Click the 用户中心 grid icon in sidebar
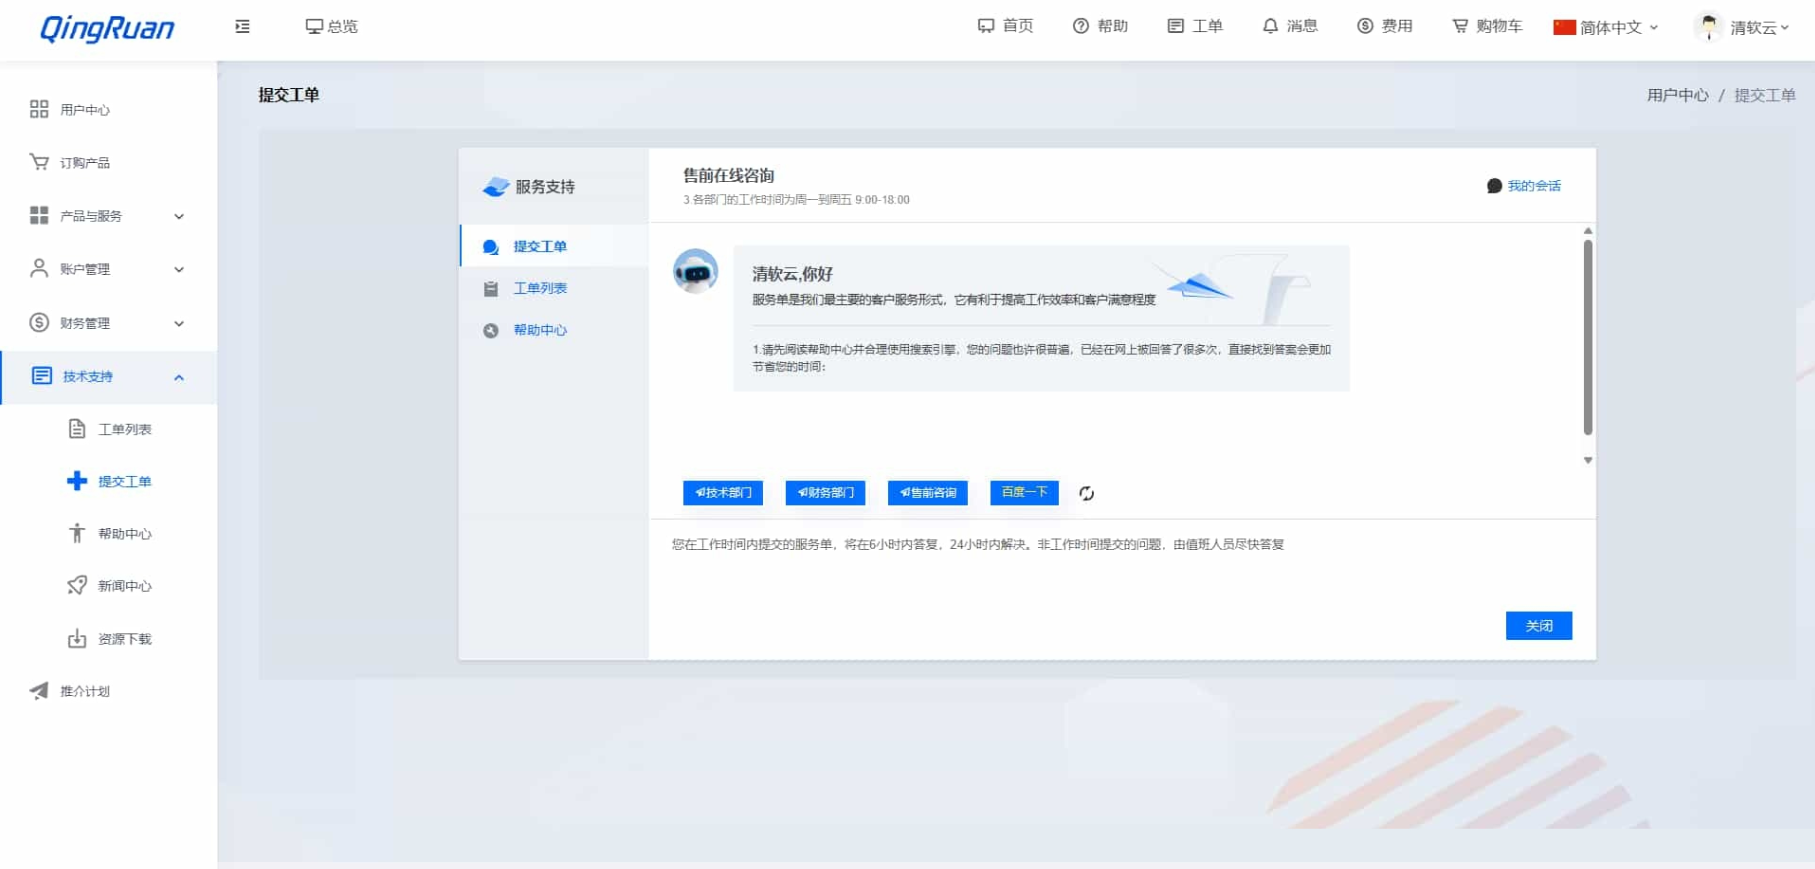This screenshot has width=1815, height=869. (x=39, y=109)
